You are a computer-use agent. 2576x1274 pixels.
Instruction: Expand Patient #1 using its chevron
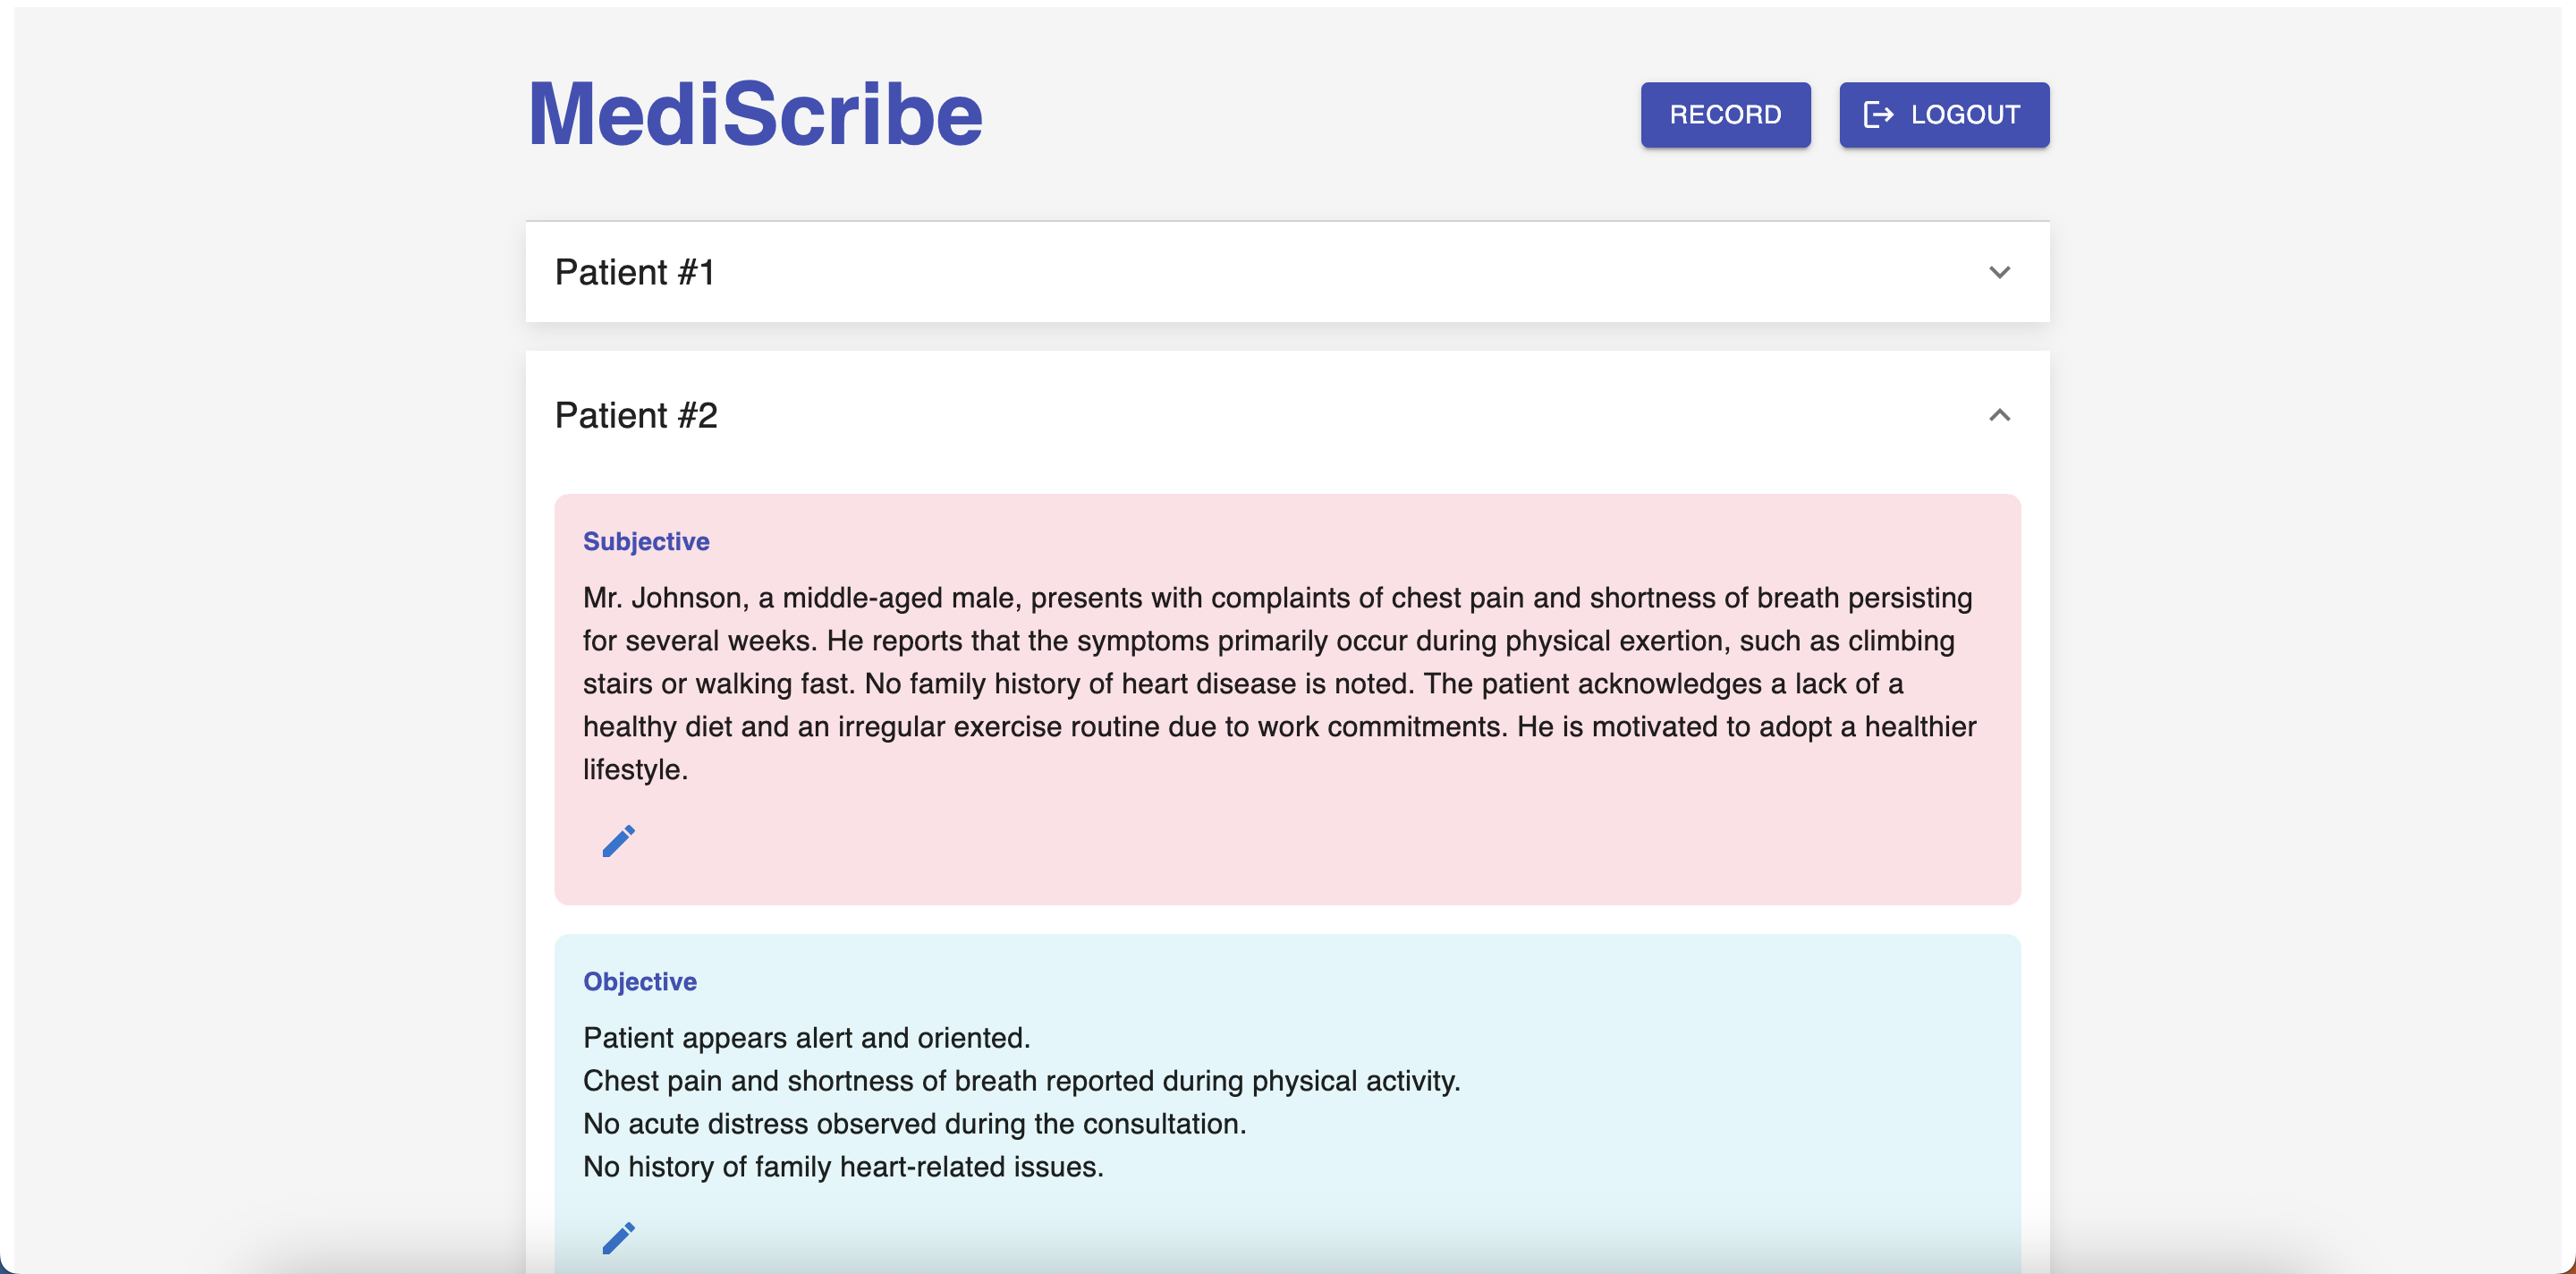[1999, 272]
